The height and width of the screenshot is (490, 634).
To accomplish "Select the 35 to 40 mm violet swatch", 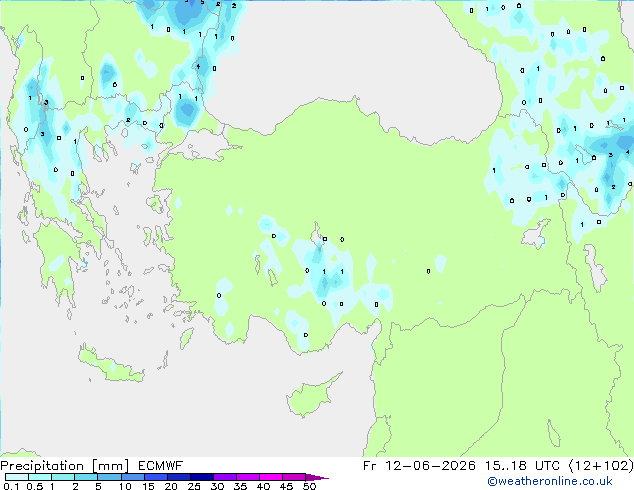I will [248, 477].
